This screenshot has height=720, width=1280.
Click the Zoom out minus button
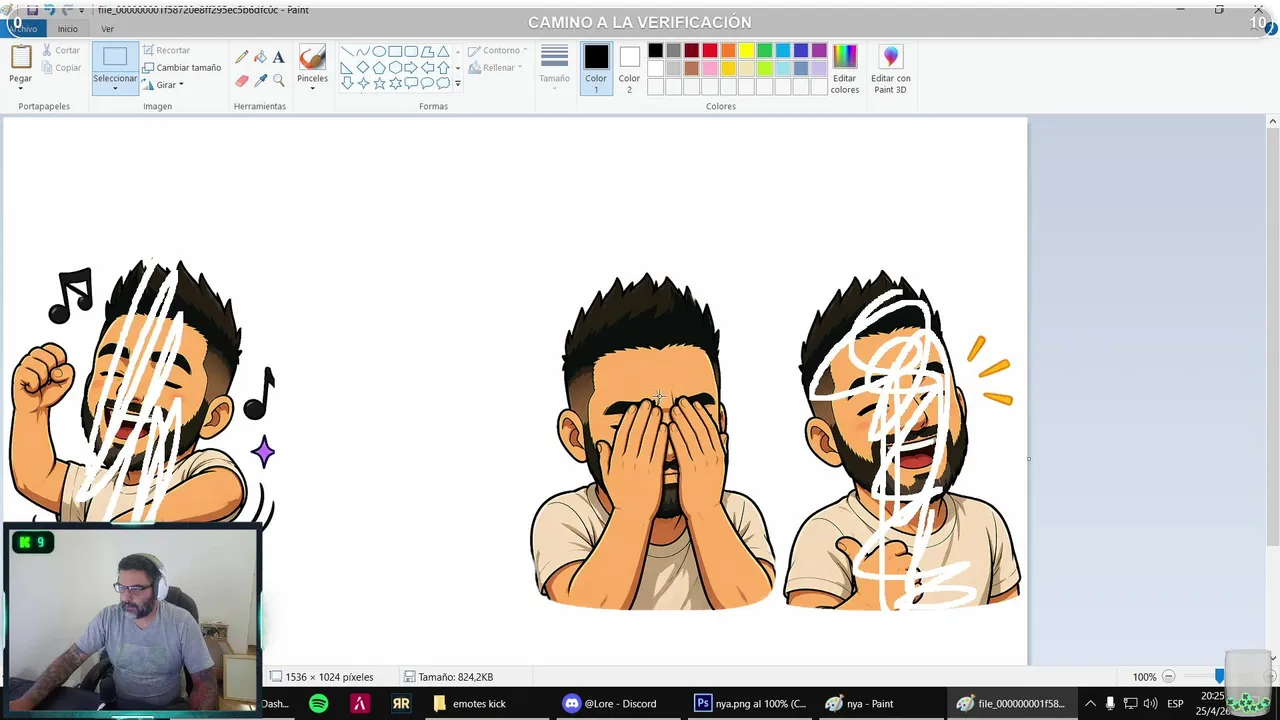click(1168, 677)
